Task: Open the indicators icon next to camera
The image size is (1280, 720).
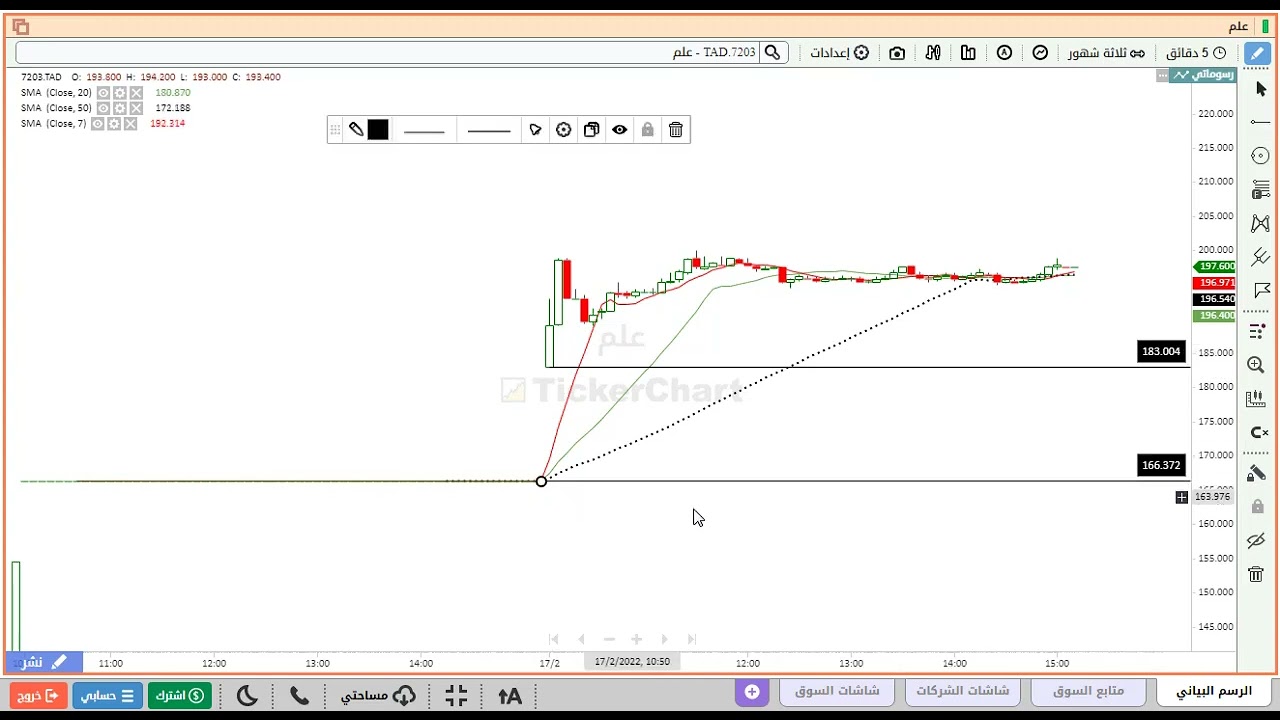Action: [933, 52]
